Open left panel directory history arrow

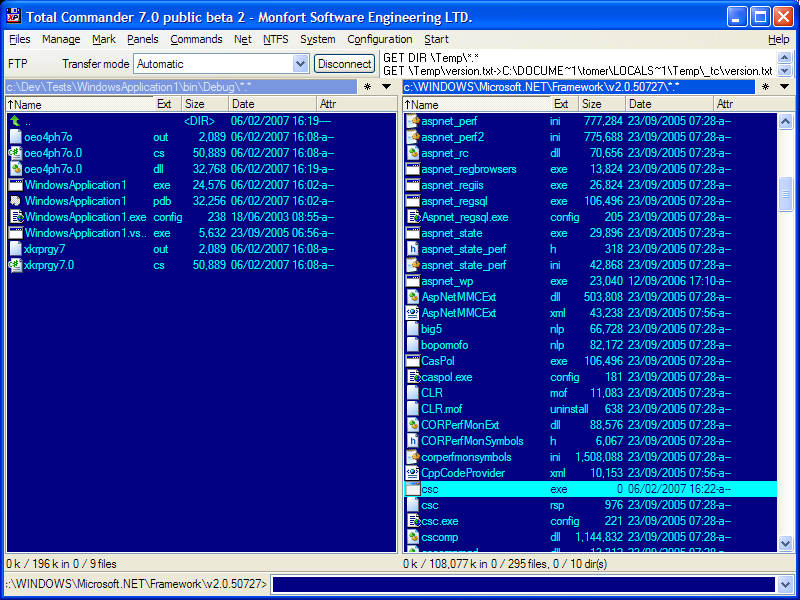[x=386, y=87]
